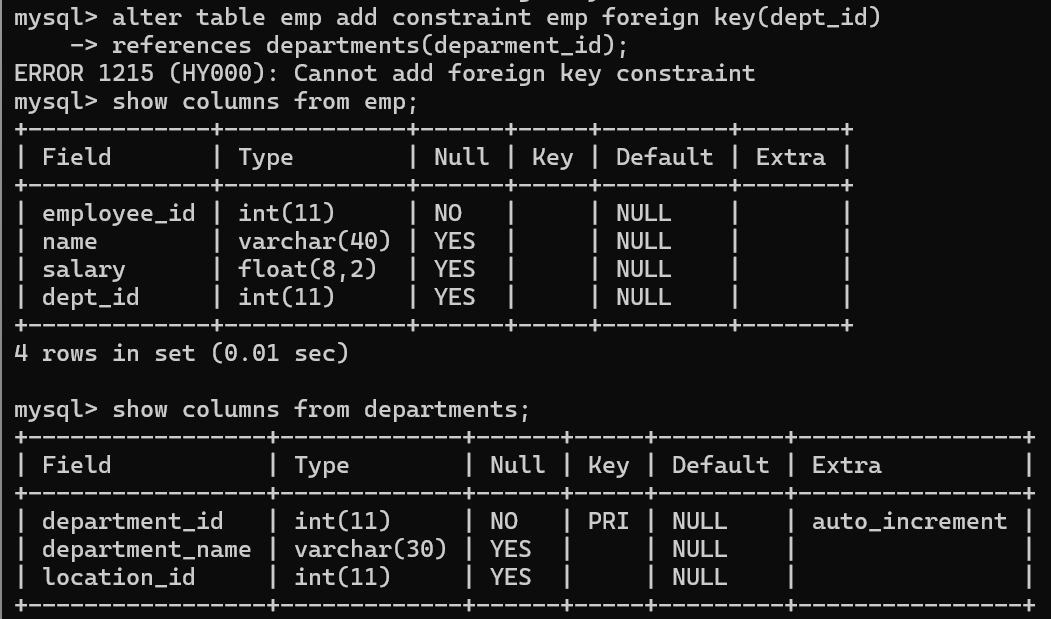Click the PRI key value
This screenshot has height=619, width=1051.
[x=608, y=521]
